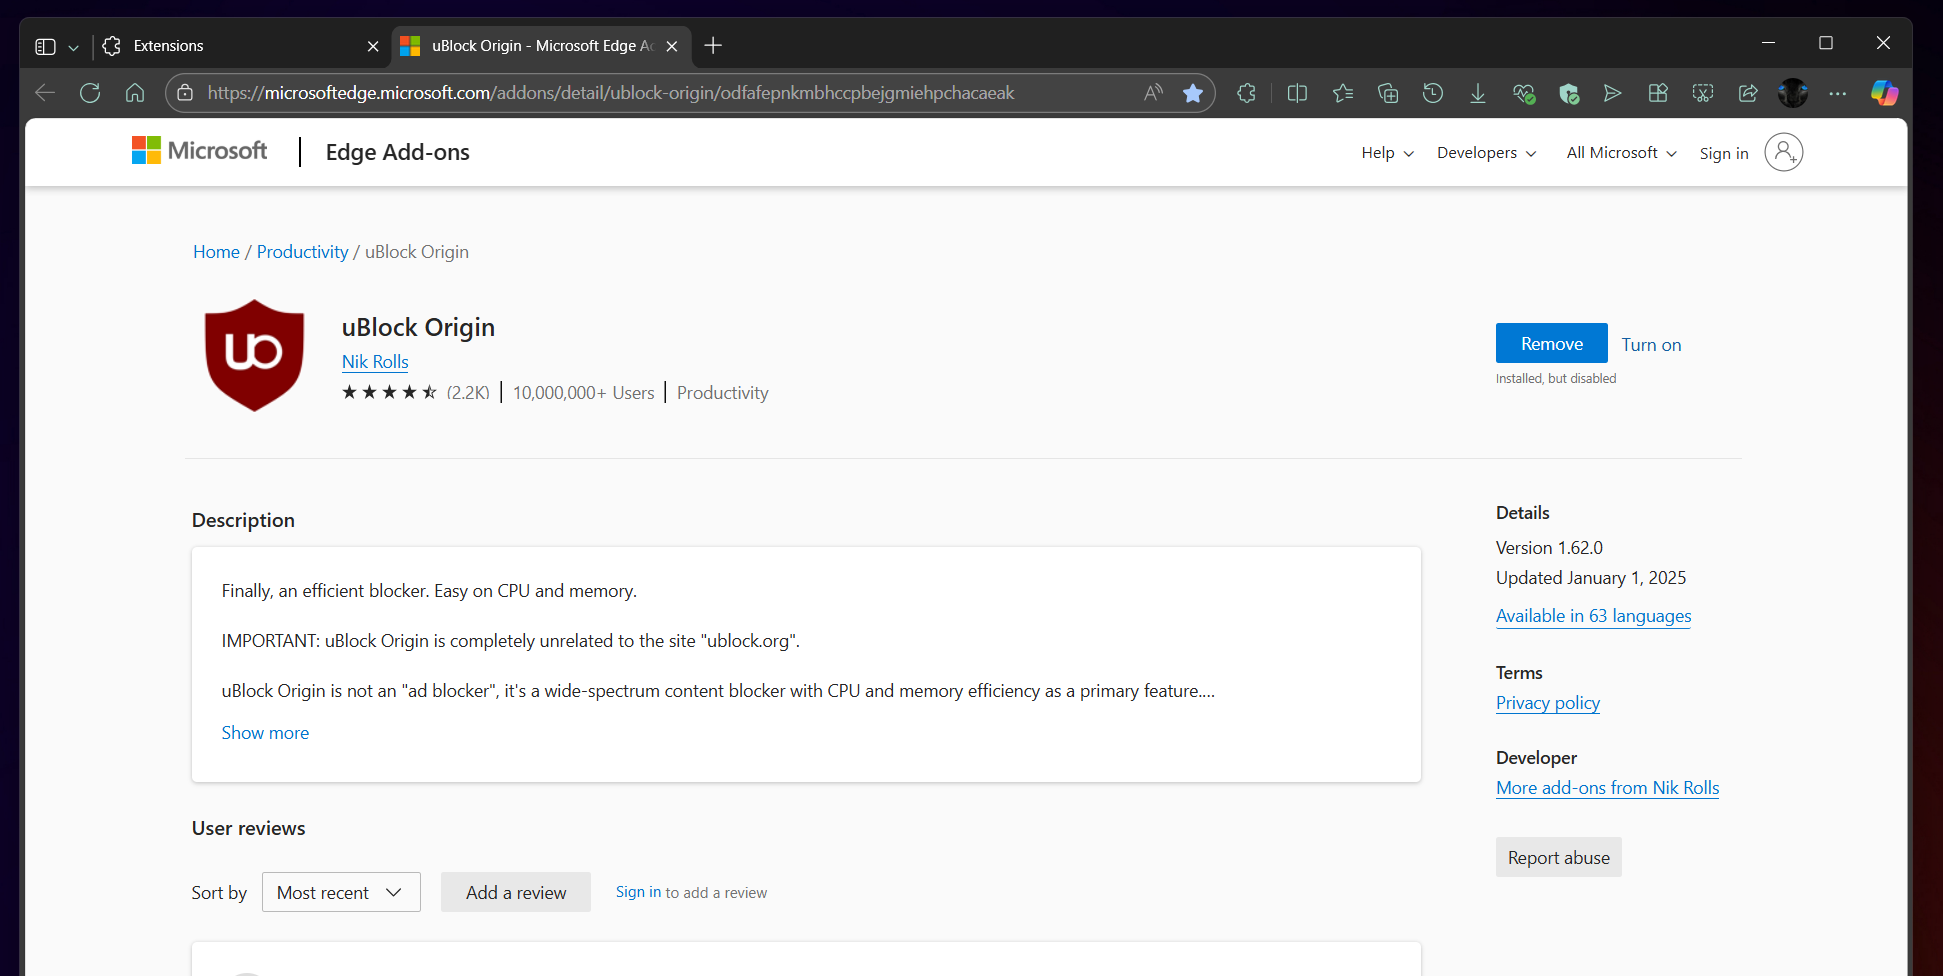Open the browser profile avatar
Viewport: 1943px width, 976px height.
(x=1793, y=93)
